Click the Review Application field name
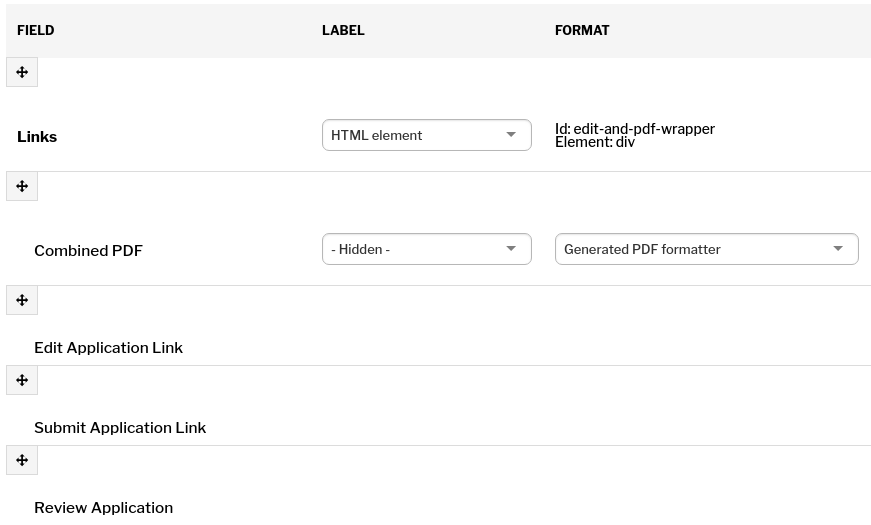The height and width of the screenshot is (525, 871). tap(103, 508)
